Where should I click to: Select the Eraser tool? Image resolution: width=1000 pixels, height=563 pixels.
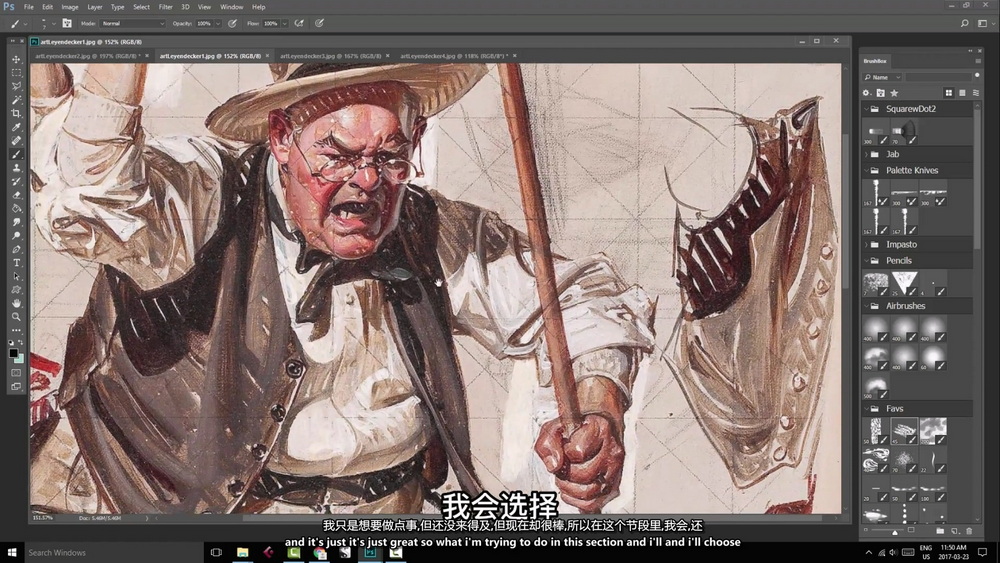[x=16, y=195]
